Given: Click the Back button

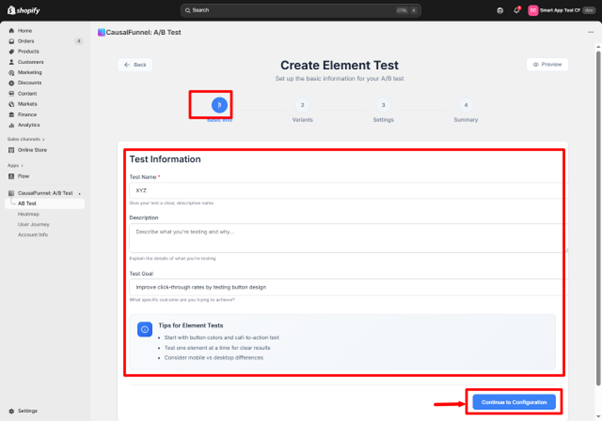Looking at the screenshot, I should 135,64.
